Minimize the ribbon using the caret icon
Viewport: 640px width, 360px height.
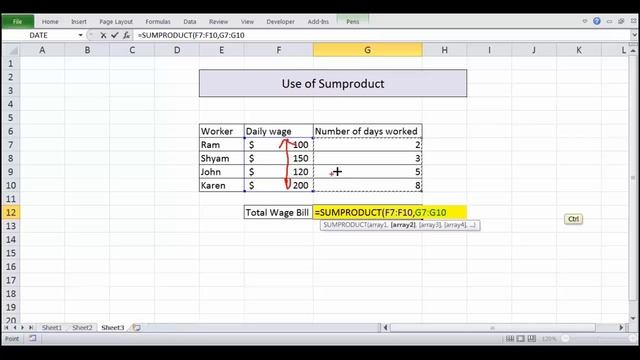pos(584,21)
